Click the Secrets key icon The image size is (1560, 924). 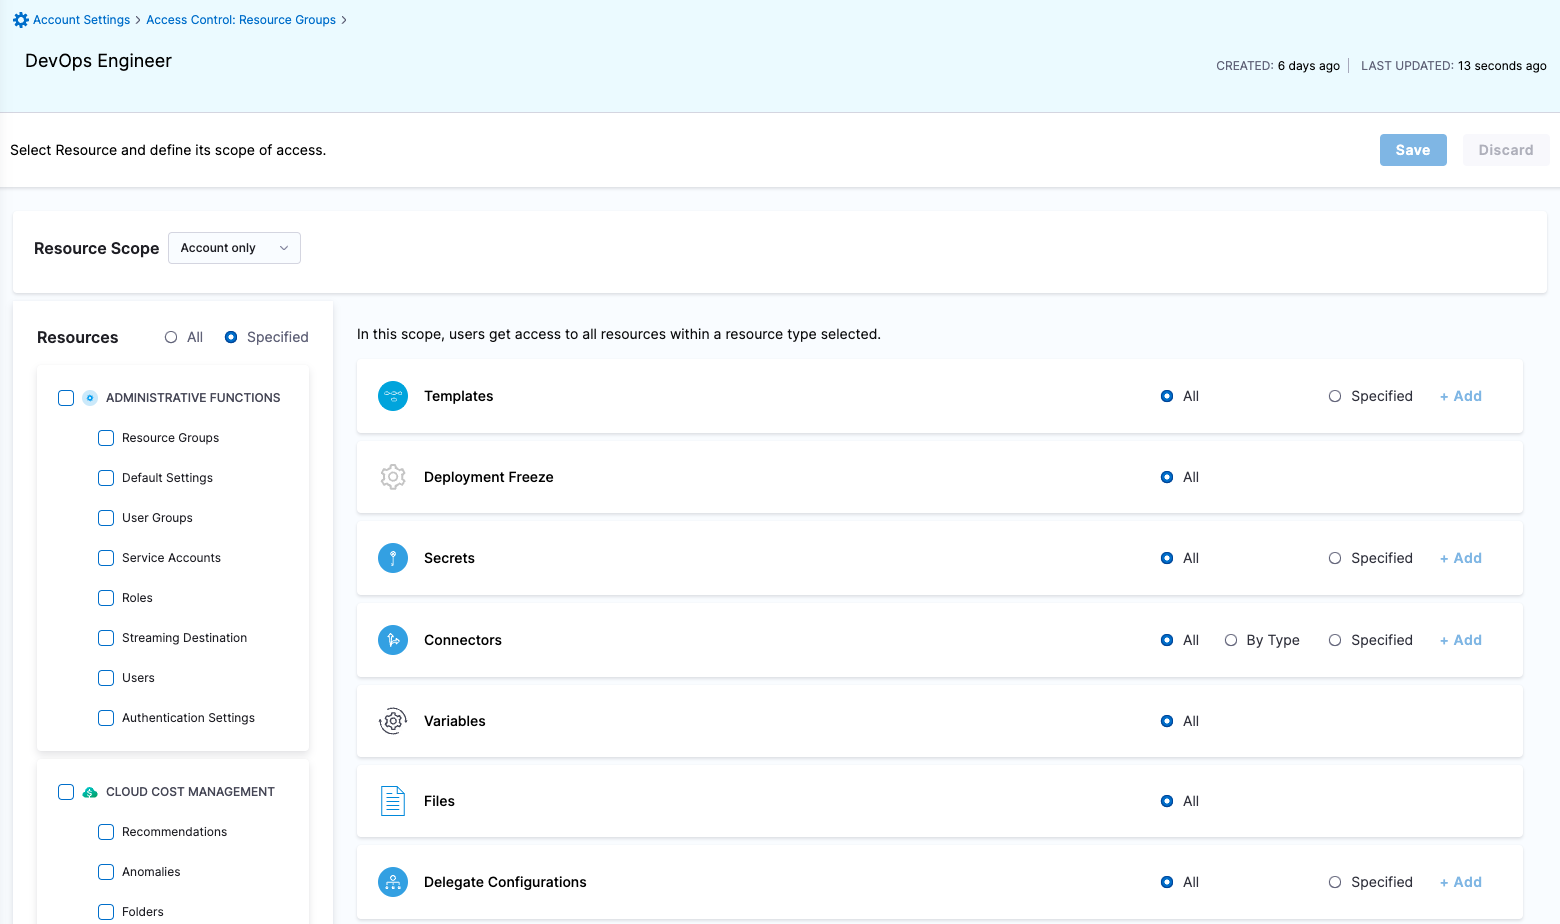(392, 558)
